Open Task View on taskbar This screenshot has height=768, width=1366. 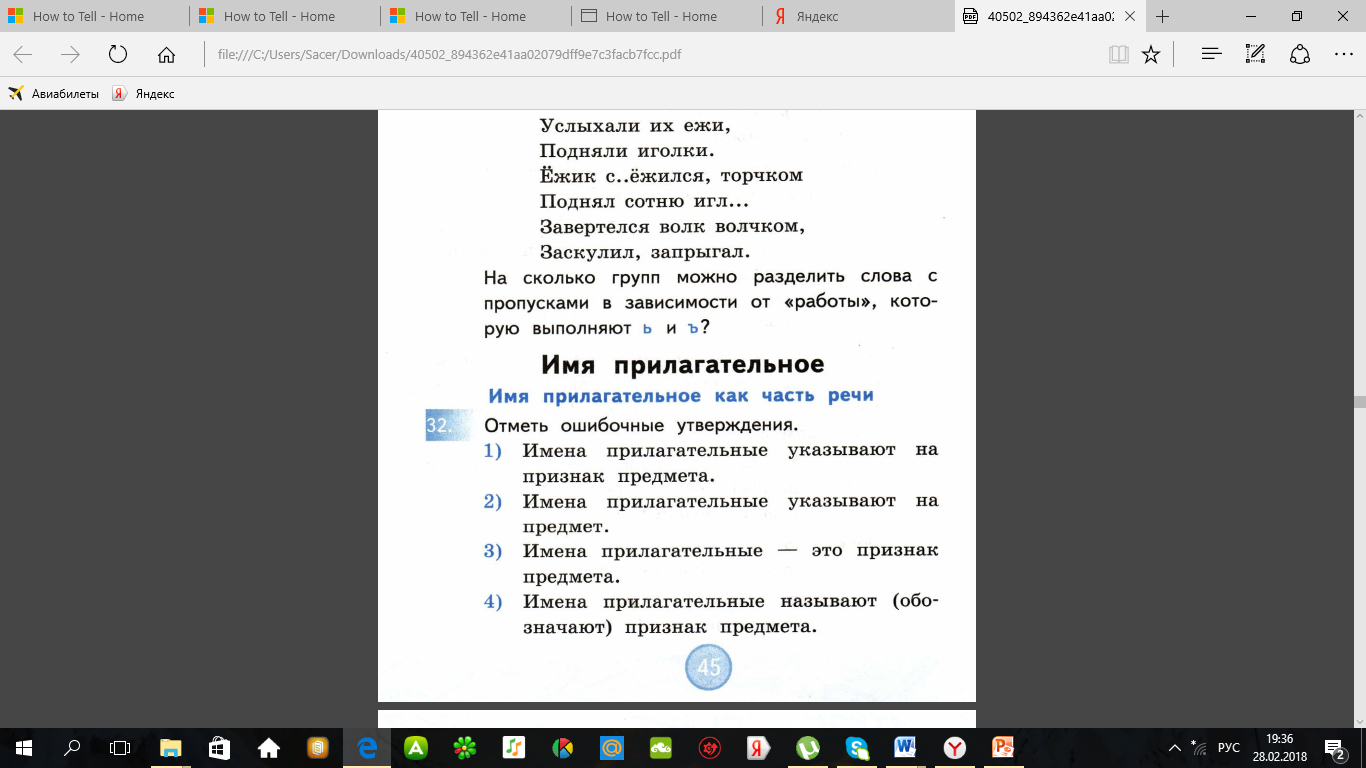[x=120, y=747]
